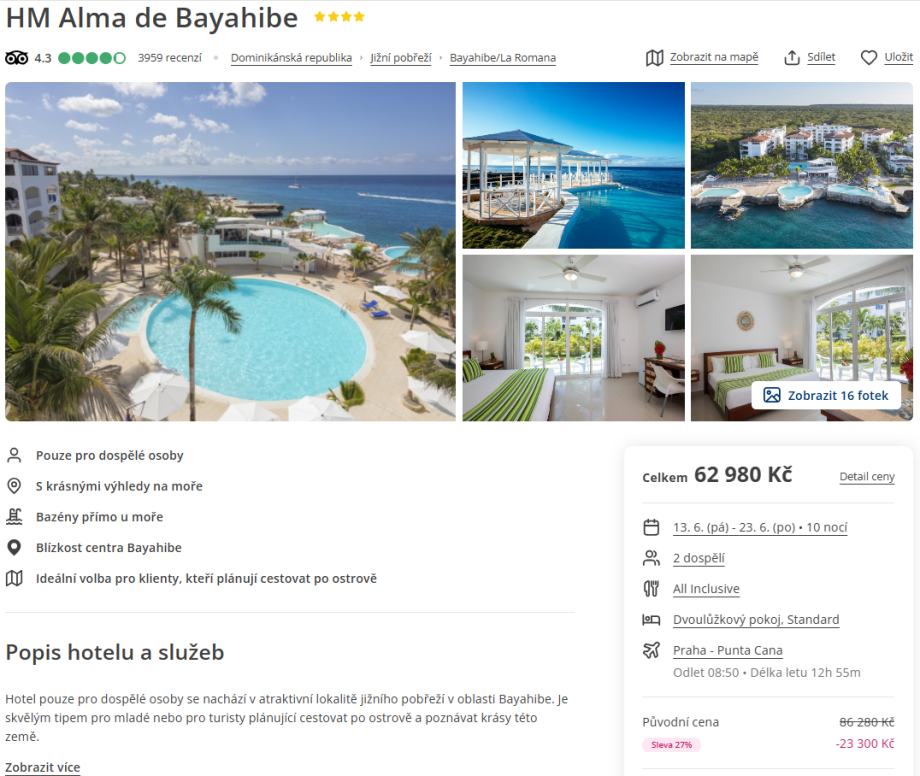Click the TripAdvisor owl logo
The height and width of the screenshot is (776, 920).
(x=16, y=58)
